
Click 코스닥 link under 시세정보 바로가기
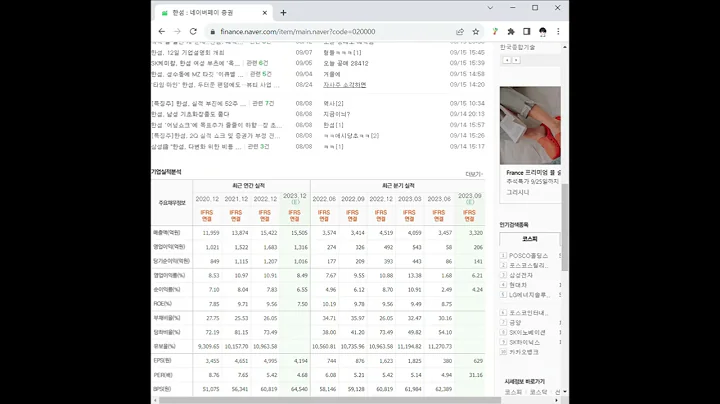click(538, 392)
